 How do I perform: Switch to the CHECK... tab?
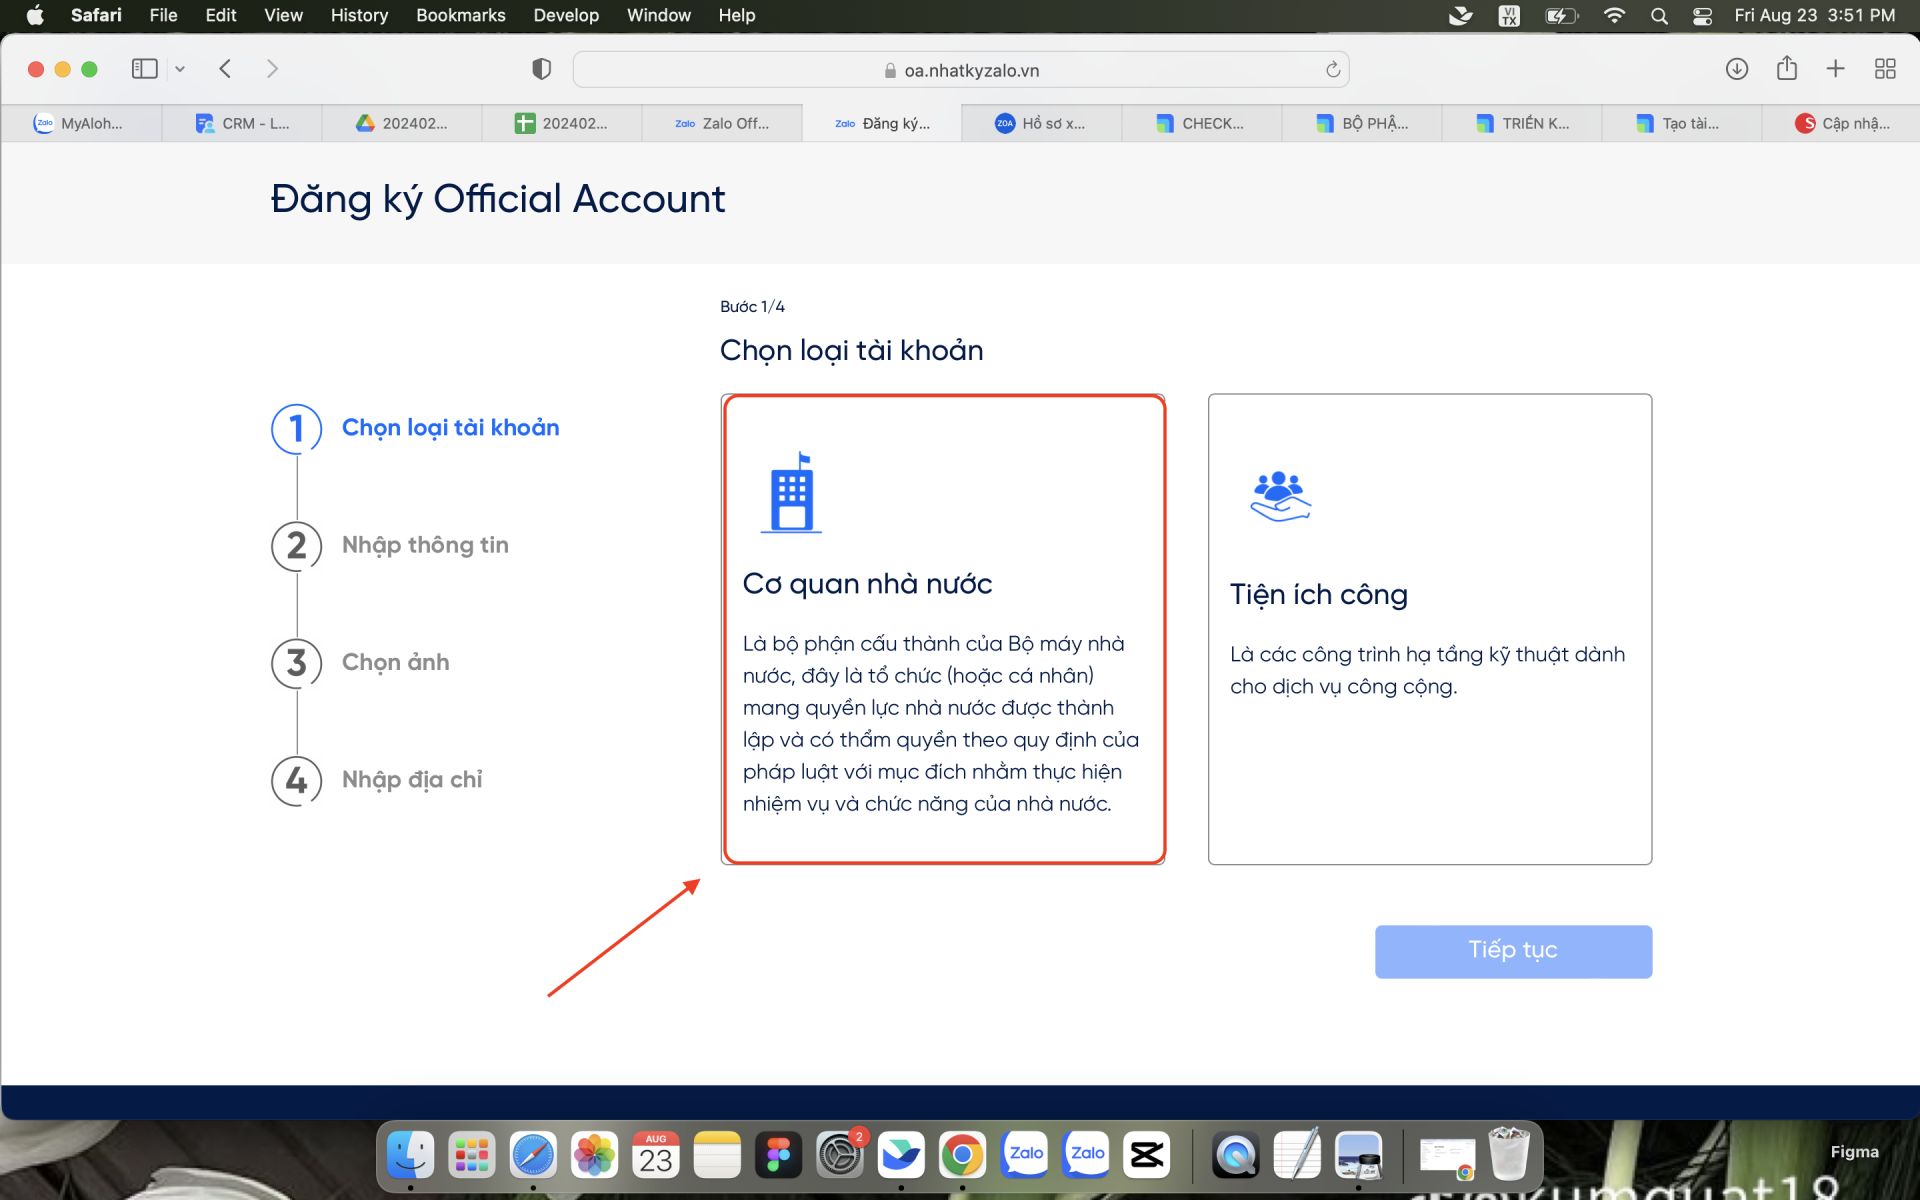[x=1201, y=124]
